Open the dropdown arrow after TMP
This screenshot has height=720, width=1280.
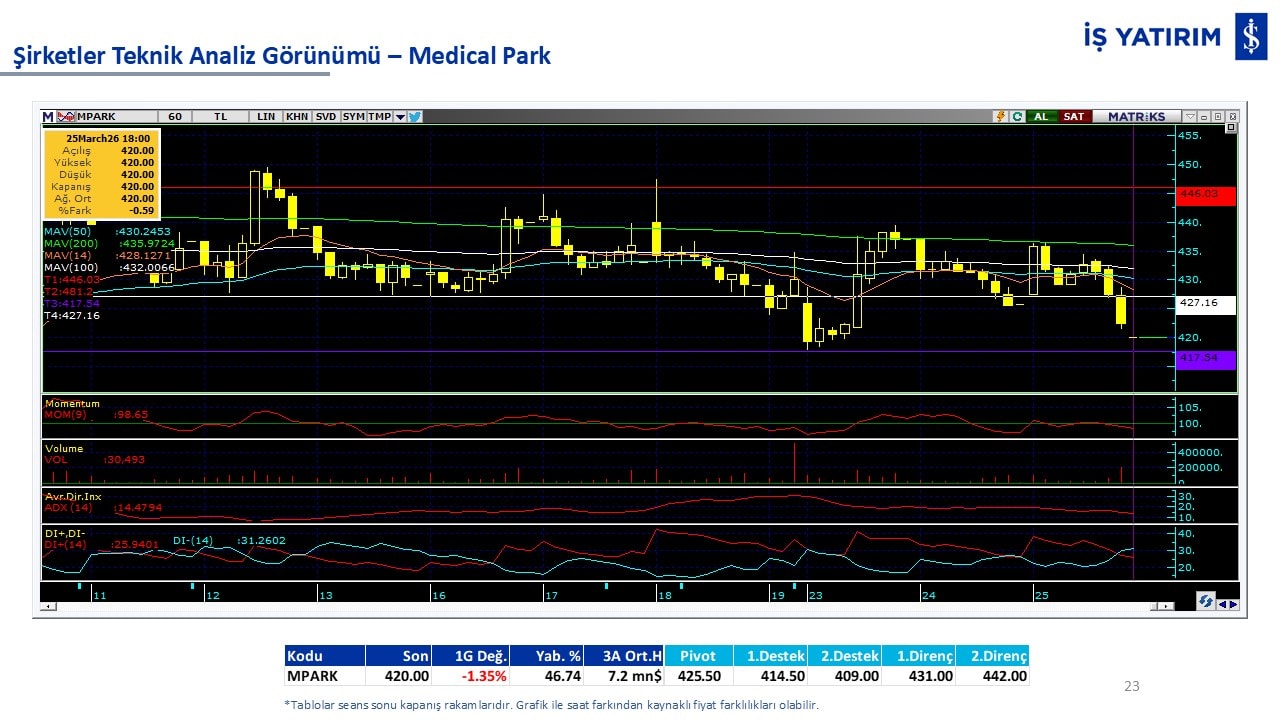point(400,117)
